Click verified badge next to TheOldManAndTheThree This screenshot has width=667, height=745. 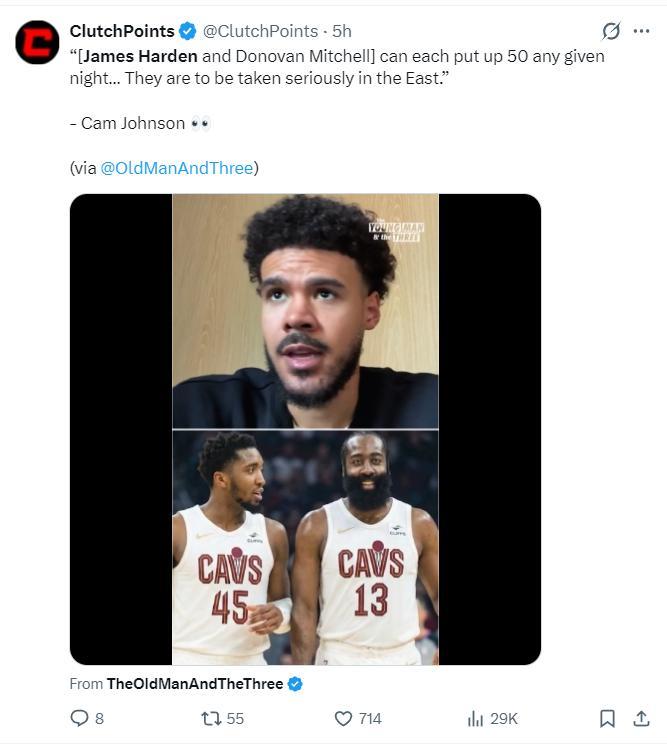click(295, 684)
